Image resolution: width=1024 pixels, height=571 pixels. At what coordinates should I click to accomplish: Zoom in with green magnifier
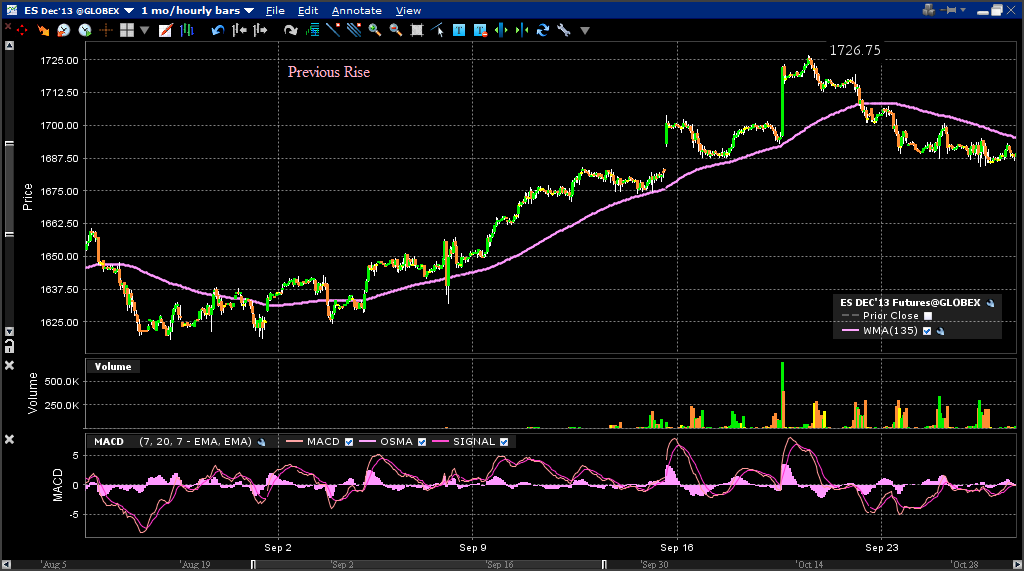click(375, 30)
